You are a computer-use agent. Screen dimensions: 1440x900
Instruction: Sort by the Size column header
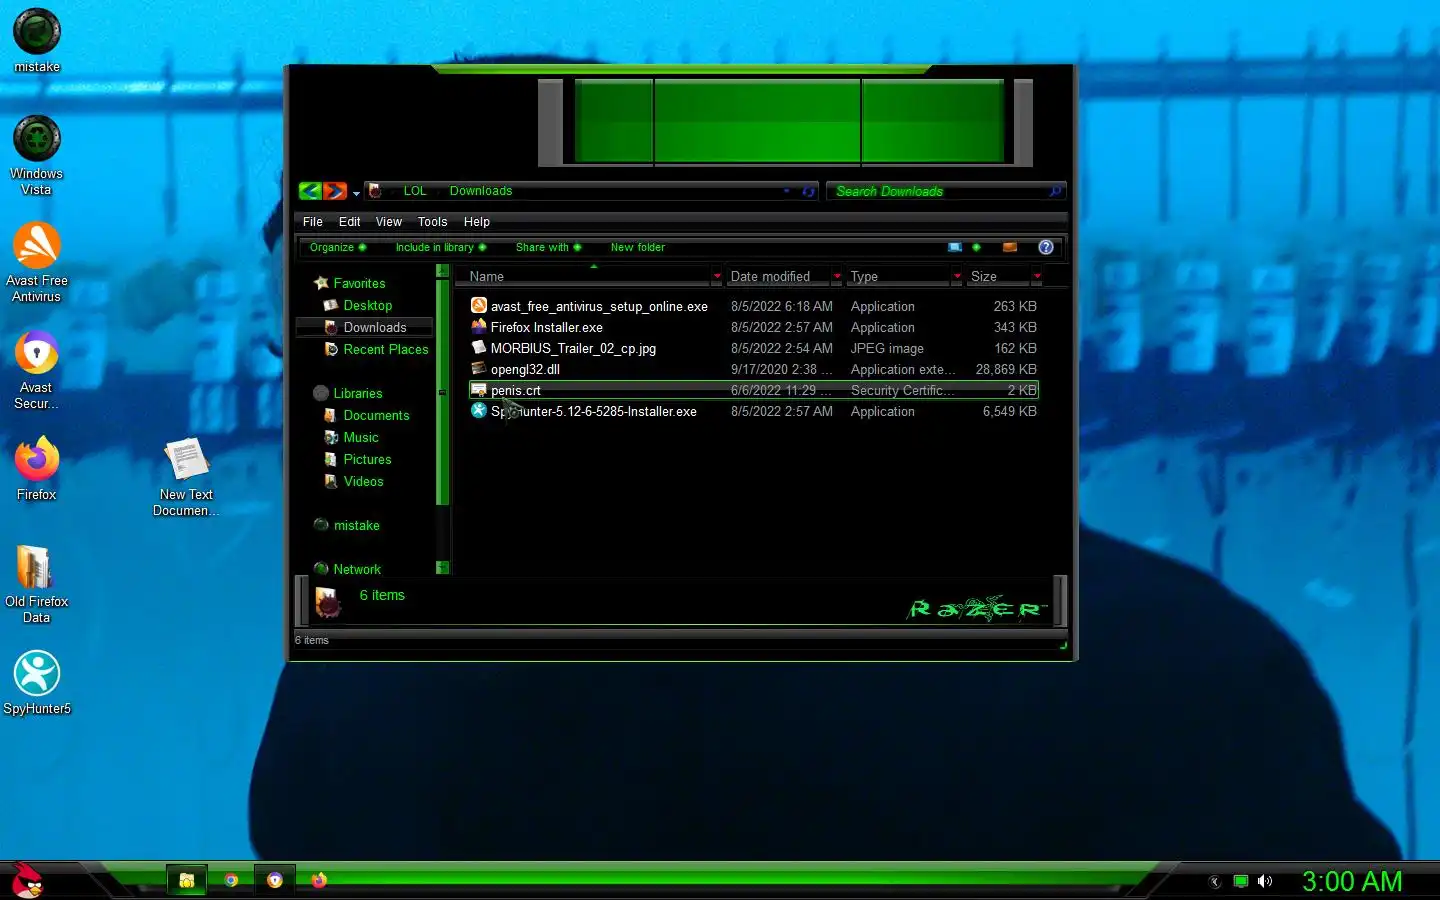click(x=998, y=276)
